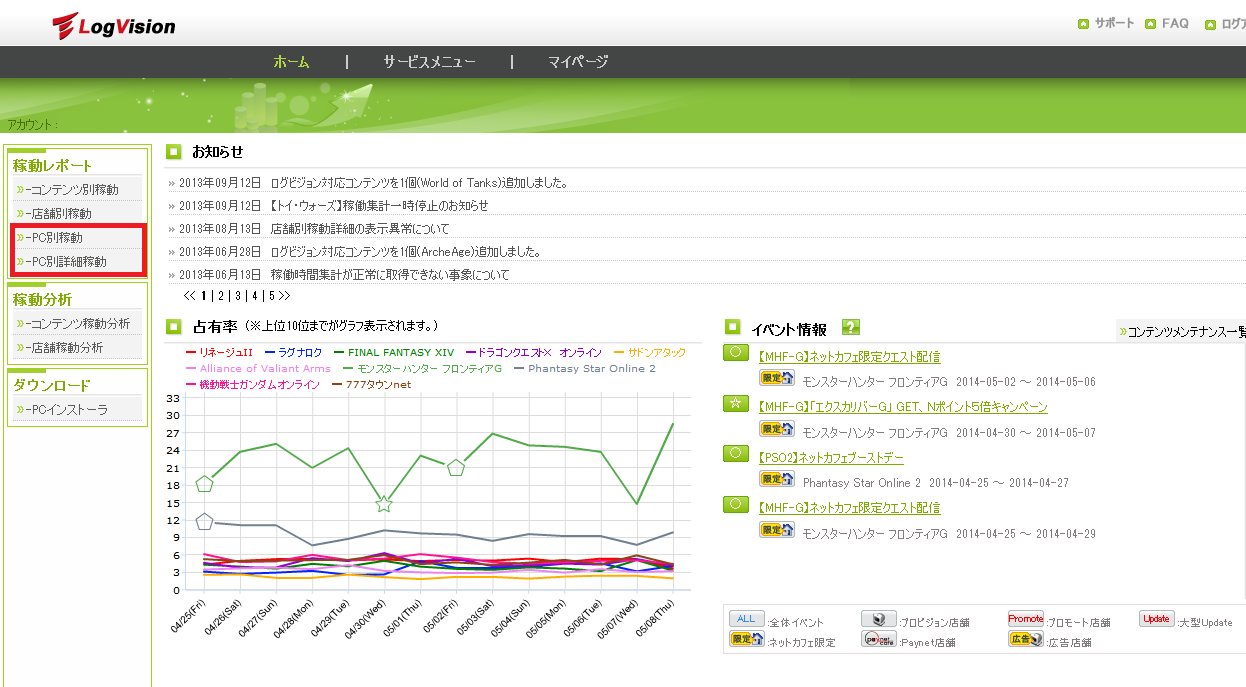Select the ALL events filter icon
The width and height of the screenshot is (1246, 687).
745,620
